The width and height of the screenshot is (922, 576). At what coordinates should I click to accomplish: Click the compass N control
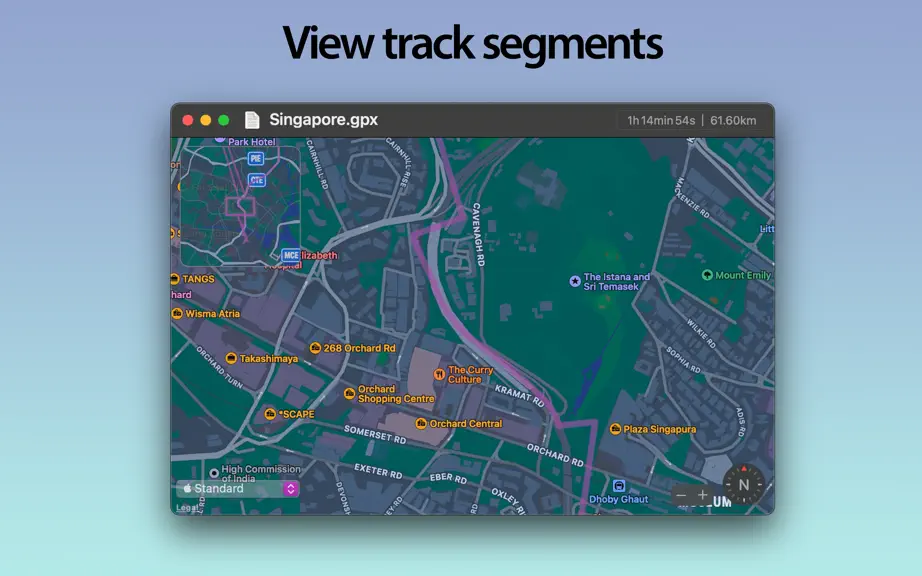(744, 484)
